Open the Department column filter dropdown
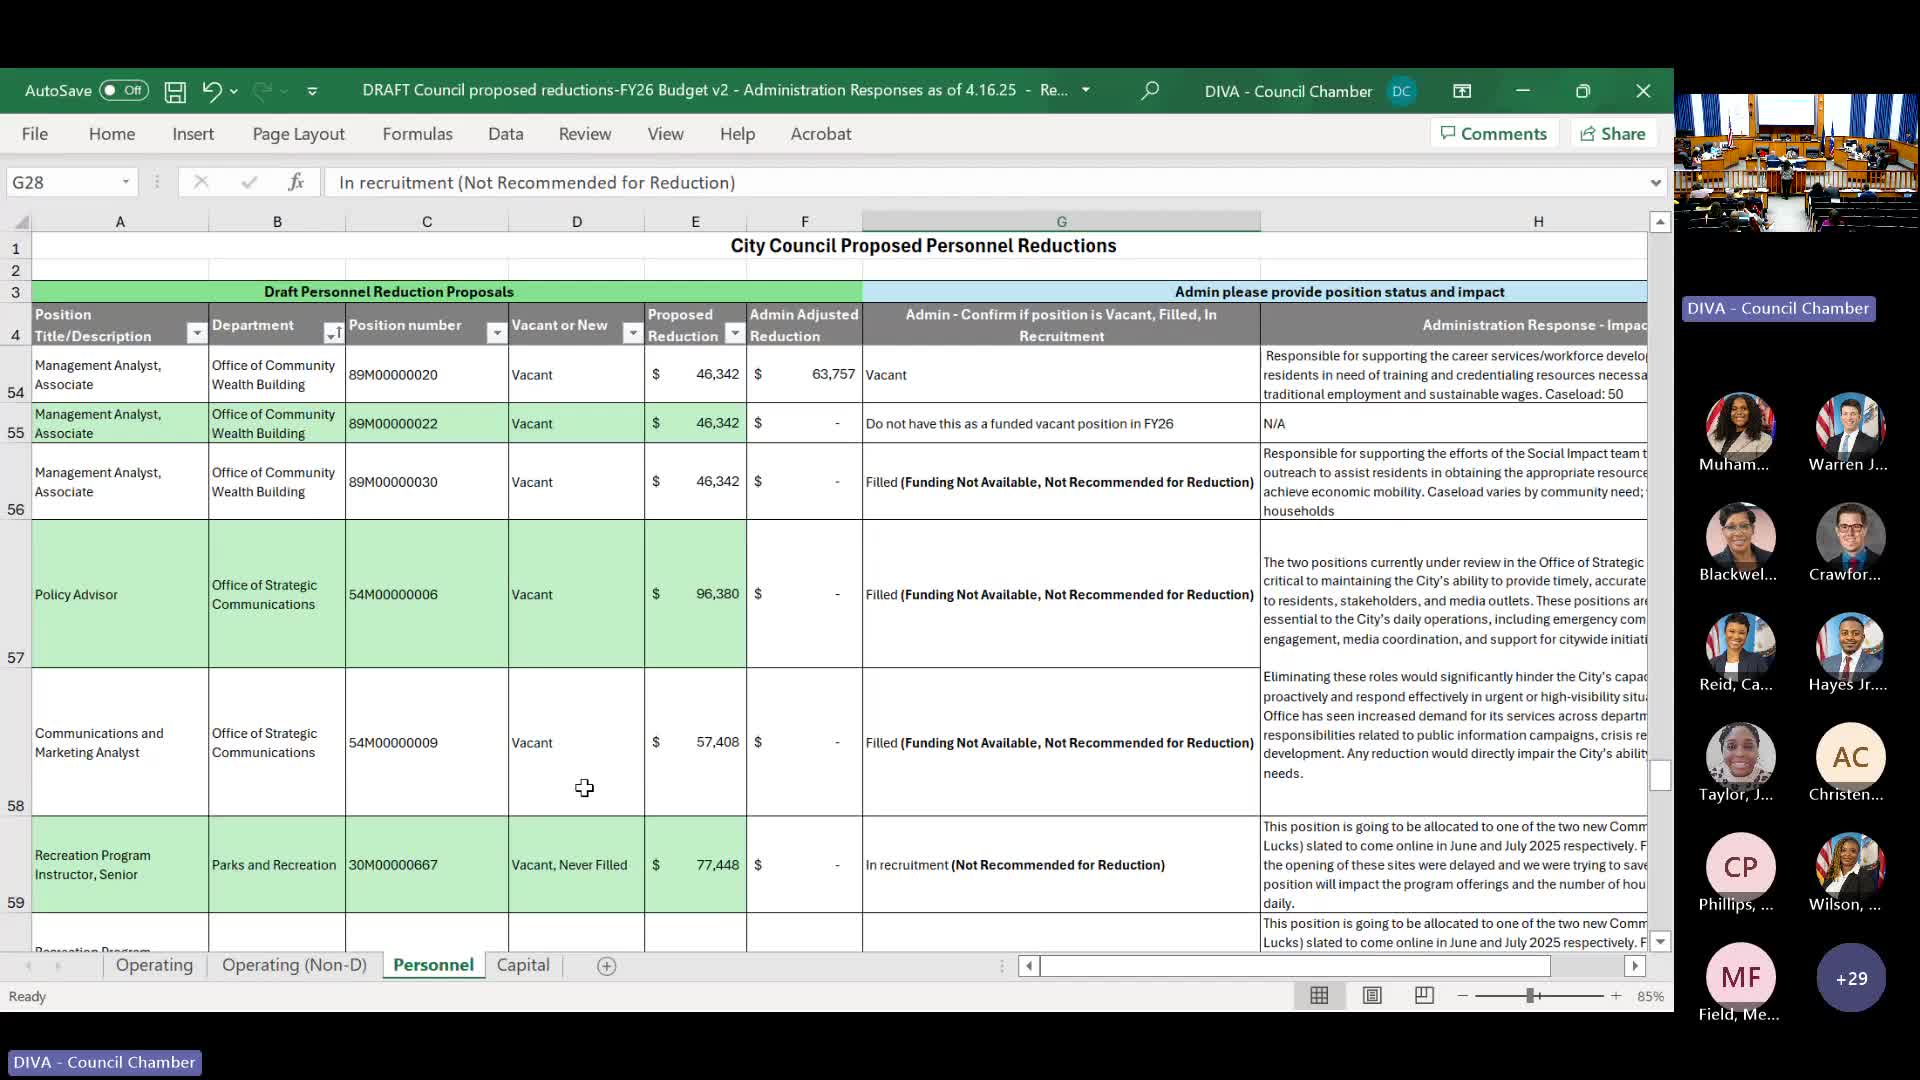Image resolution: width=1920 pixels, height=1080 pixels. [333, 334]
